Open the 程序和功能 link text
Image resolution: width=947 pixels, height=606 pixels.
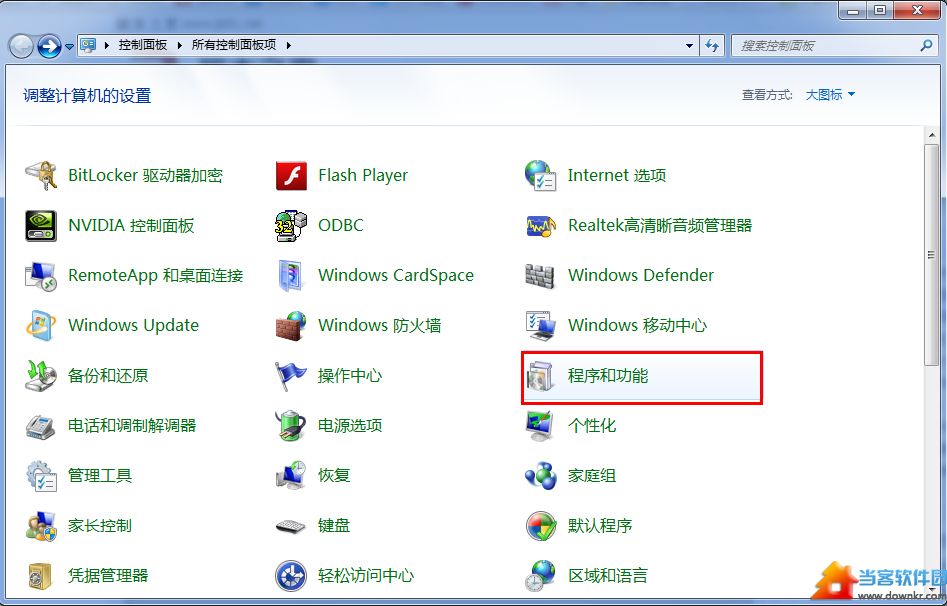tap(608, 376)
